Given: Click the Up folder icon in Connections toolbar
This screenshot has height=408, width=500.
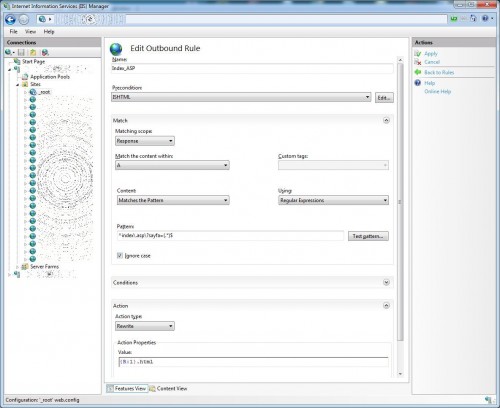Looking at the screenshot, I should (33, 52).
